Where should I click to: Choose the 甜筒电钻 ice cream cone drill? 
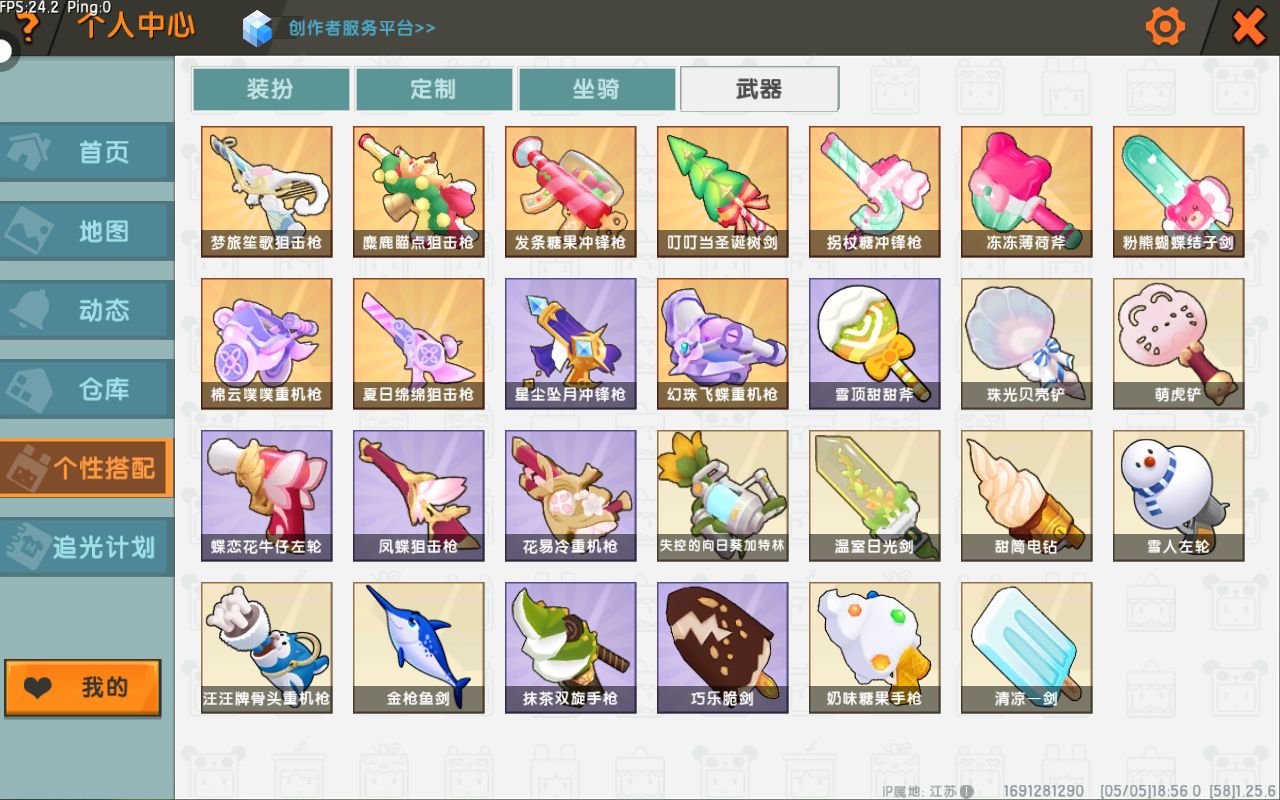pyautogui.click(x=1027, y=496)
